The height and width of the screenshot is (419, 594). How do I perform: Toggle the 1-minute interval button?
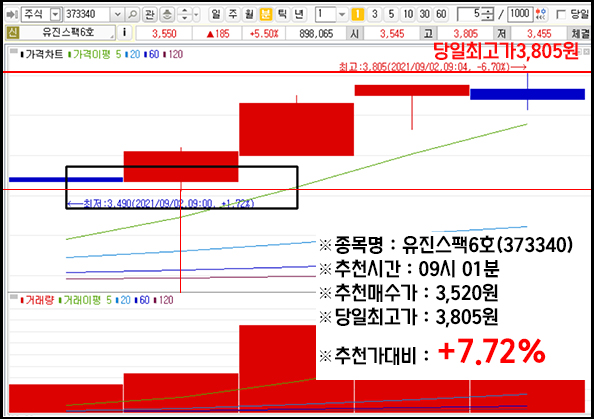[x=357, y=14]
